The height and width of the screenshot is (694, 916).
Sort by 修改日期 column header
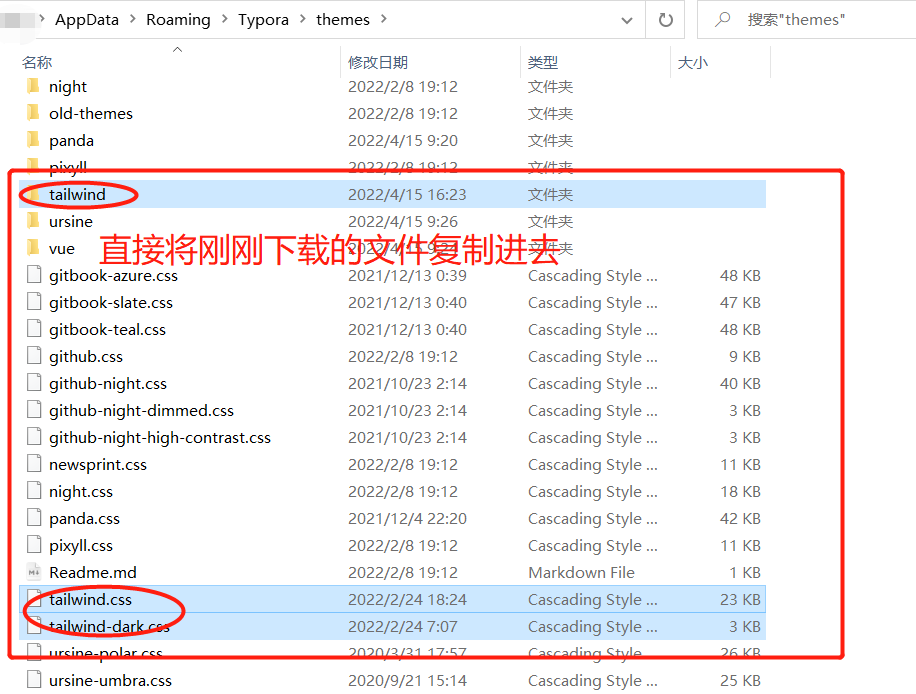pyautogui.click(x=378, y=62)
